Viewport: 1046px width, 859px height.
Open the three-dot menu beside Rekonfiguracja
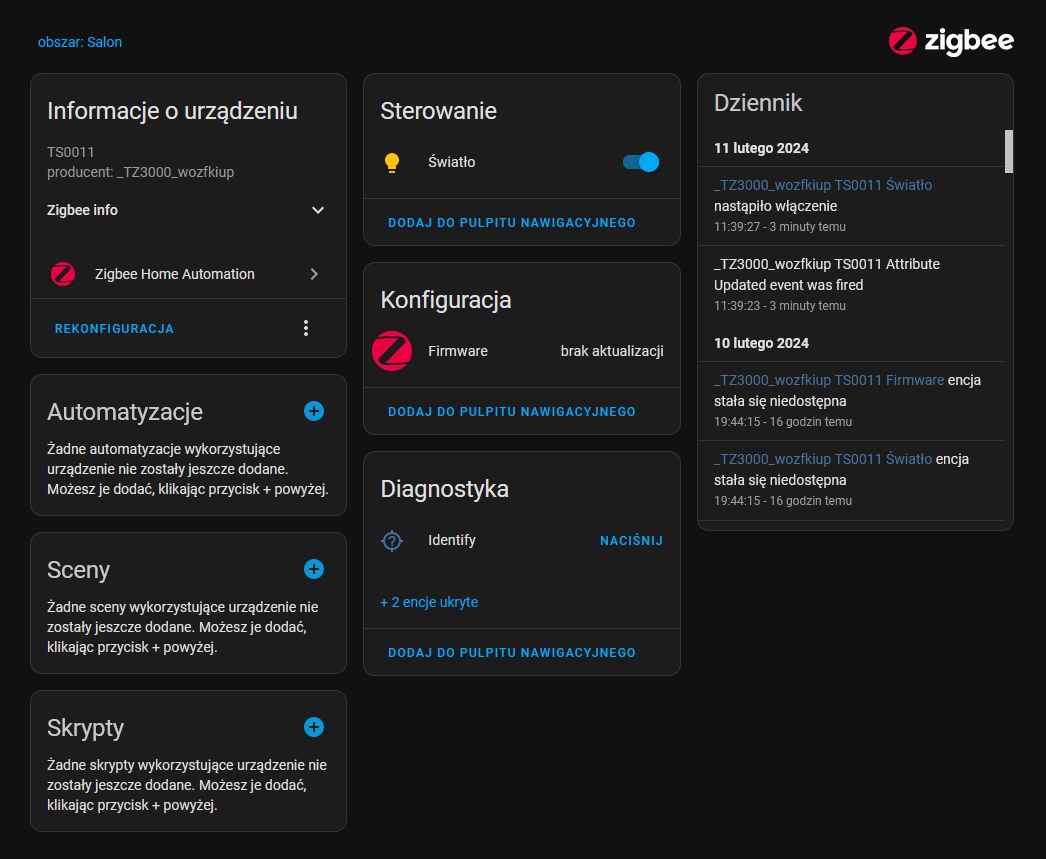306,328
